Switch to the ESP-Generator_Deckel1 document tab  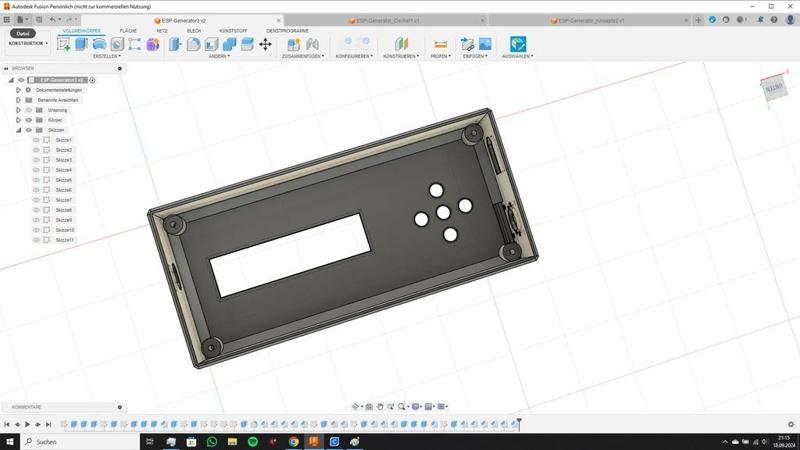coord(385,20)
